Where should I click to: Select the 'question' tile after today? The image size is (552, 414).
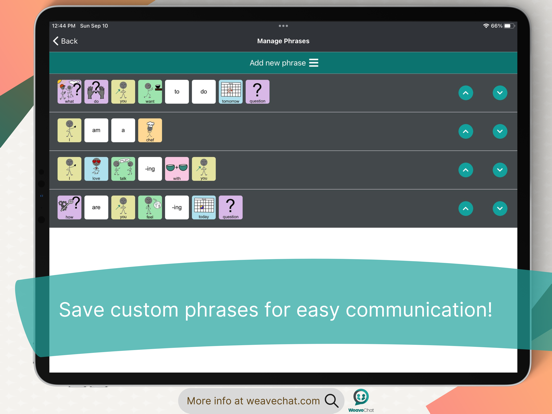point(231,208)
